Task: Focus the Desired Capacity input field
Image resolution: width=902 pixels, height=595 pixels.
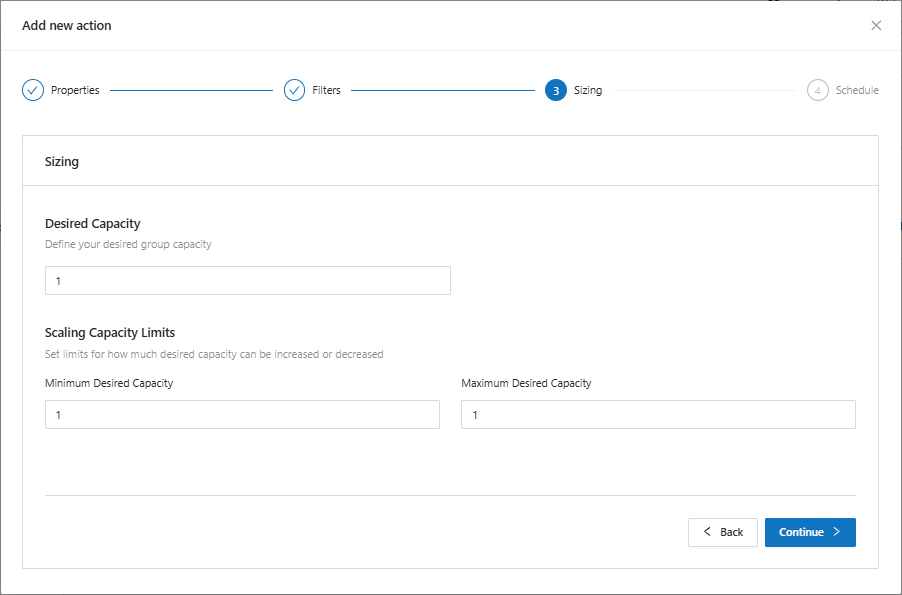Action: (247, 281)
